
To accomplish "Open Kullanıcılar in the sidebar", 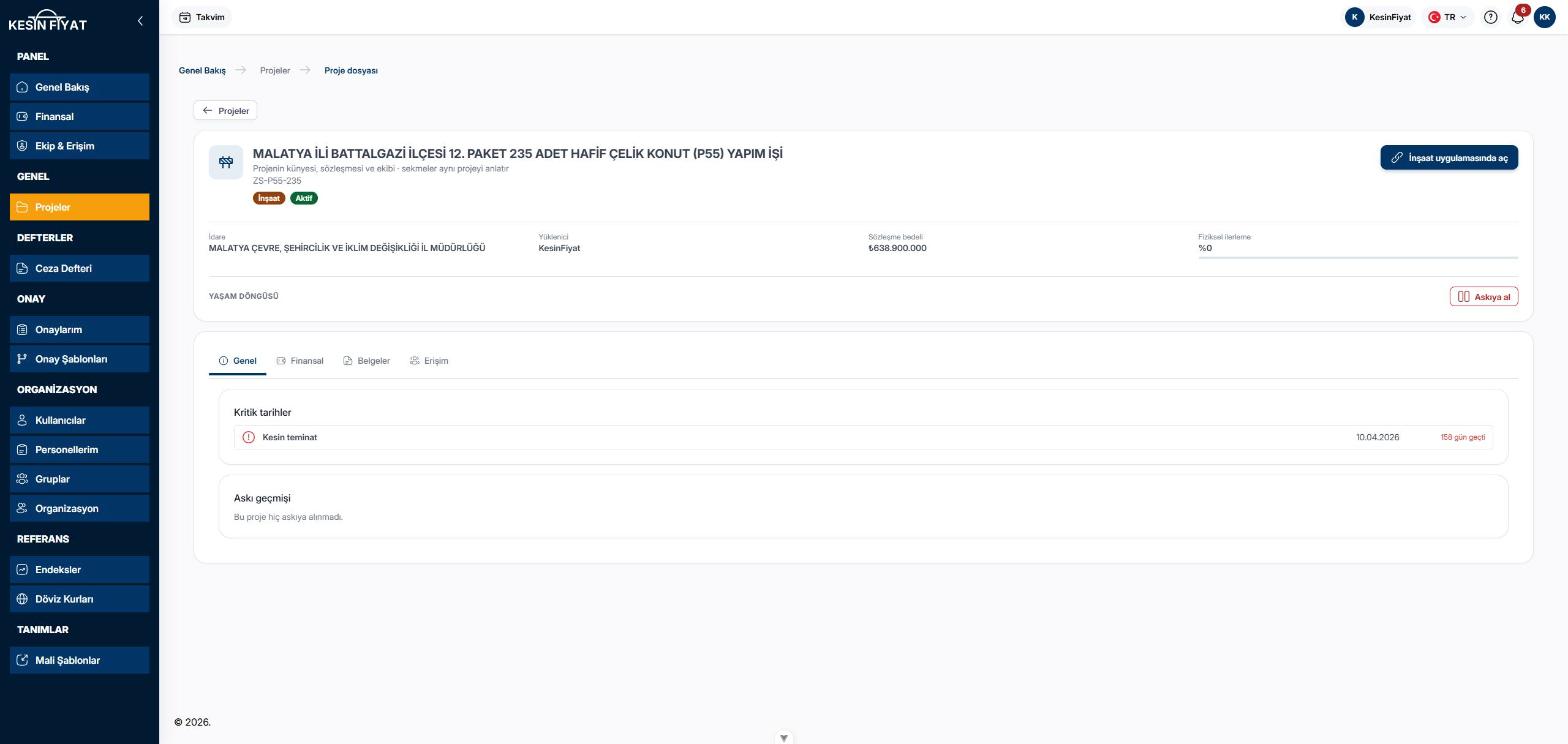I will 80,420.
